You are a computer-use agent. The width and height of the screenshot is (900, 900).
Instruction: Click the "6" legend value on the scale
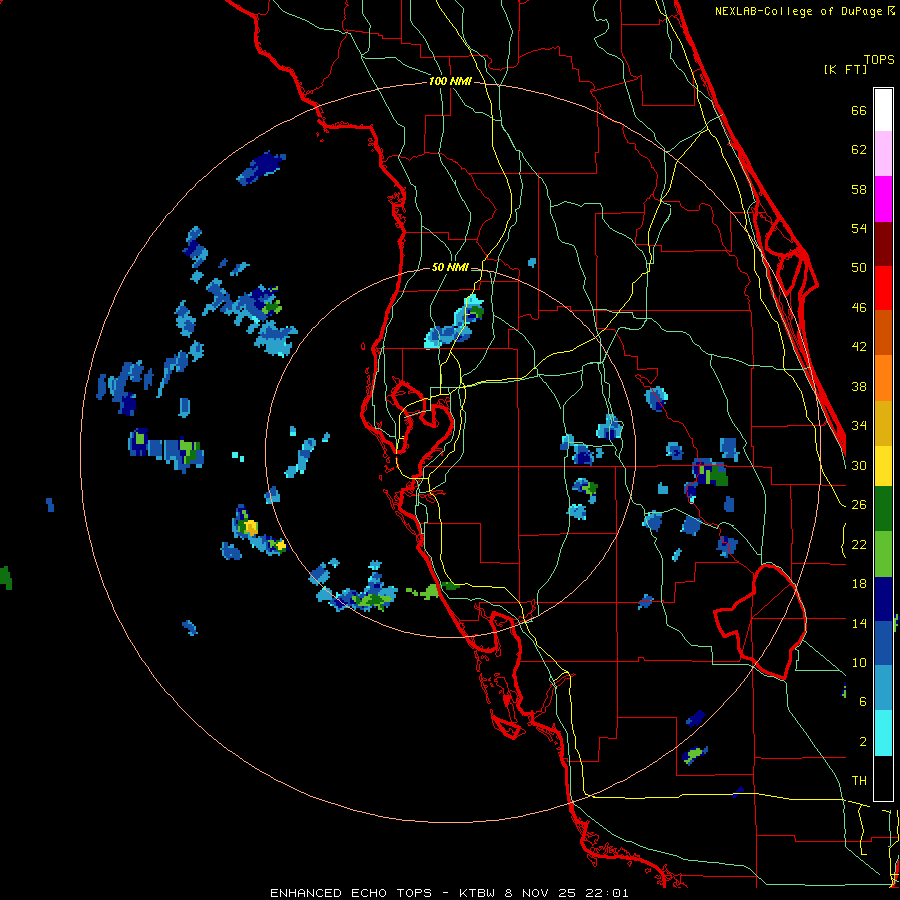[x=863, y=702]
